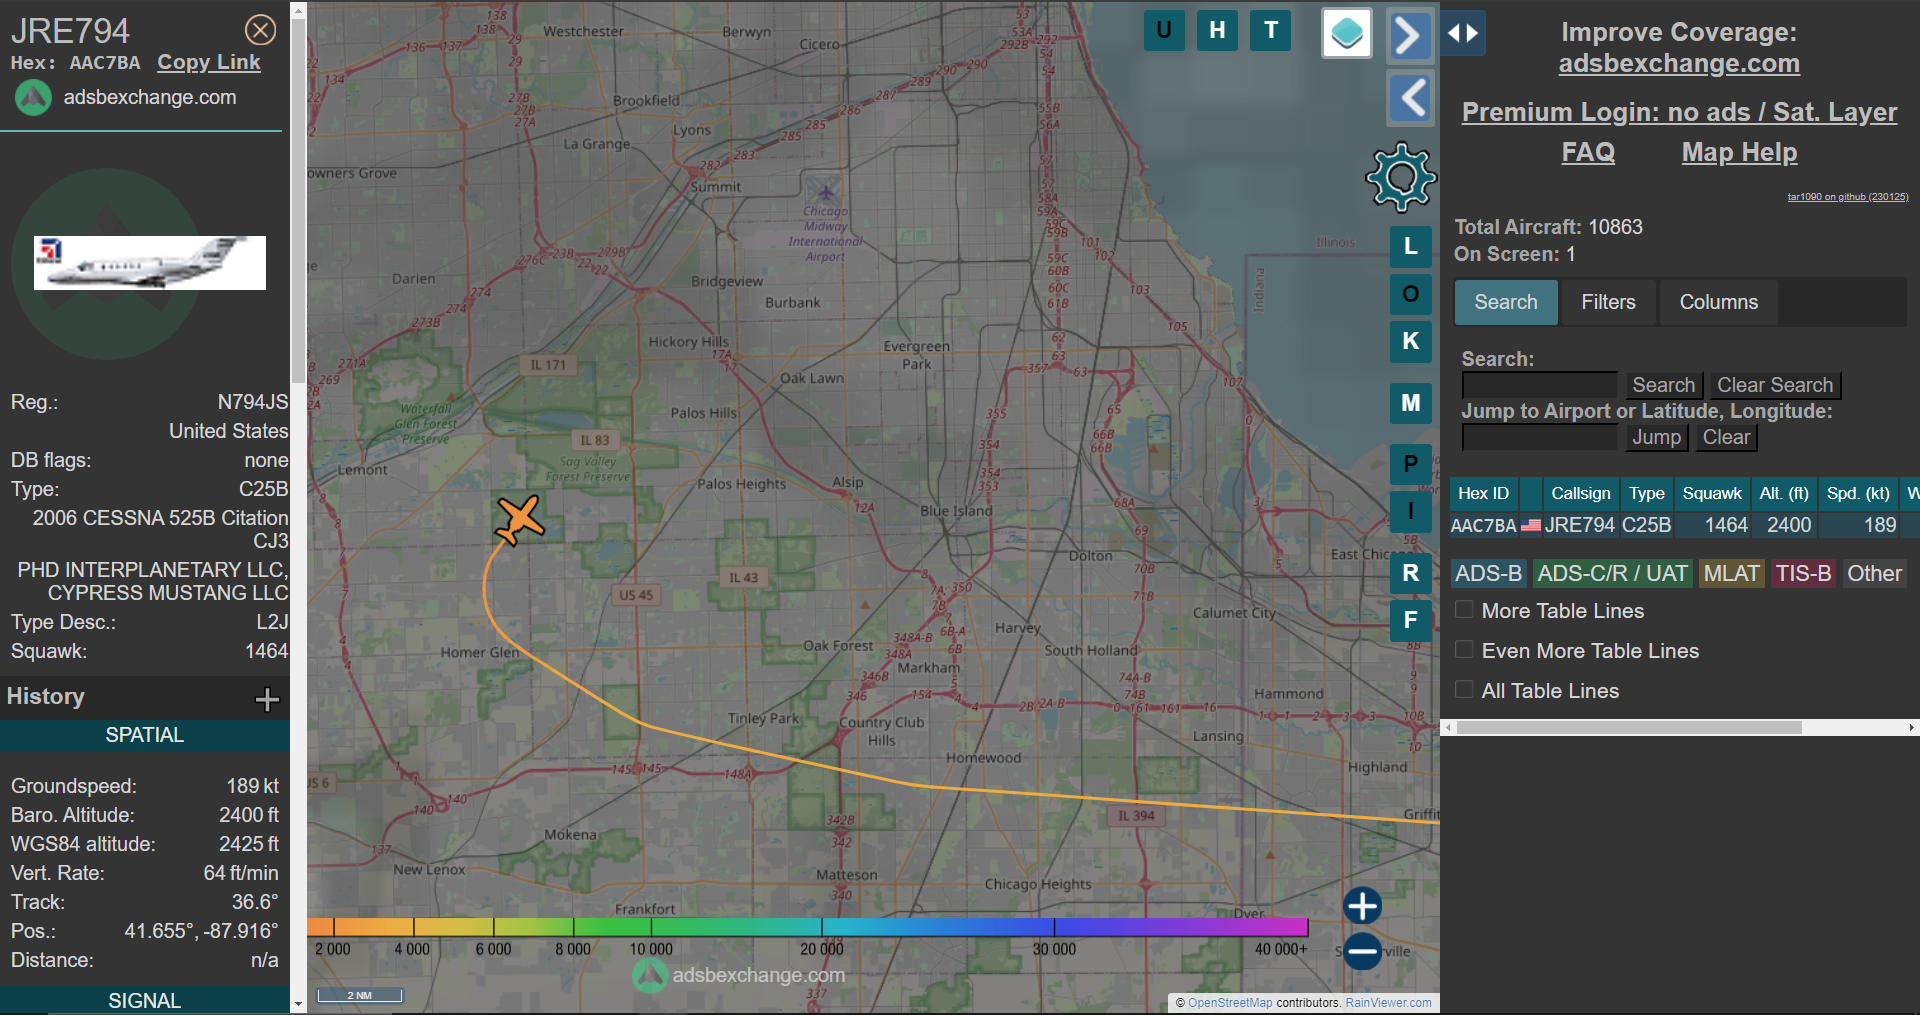The height and width of the screenshot is (1015, 1920).
Task: Click the U map toggle button
Action: [x=1164, y=30]
